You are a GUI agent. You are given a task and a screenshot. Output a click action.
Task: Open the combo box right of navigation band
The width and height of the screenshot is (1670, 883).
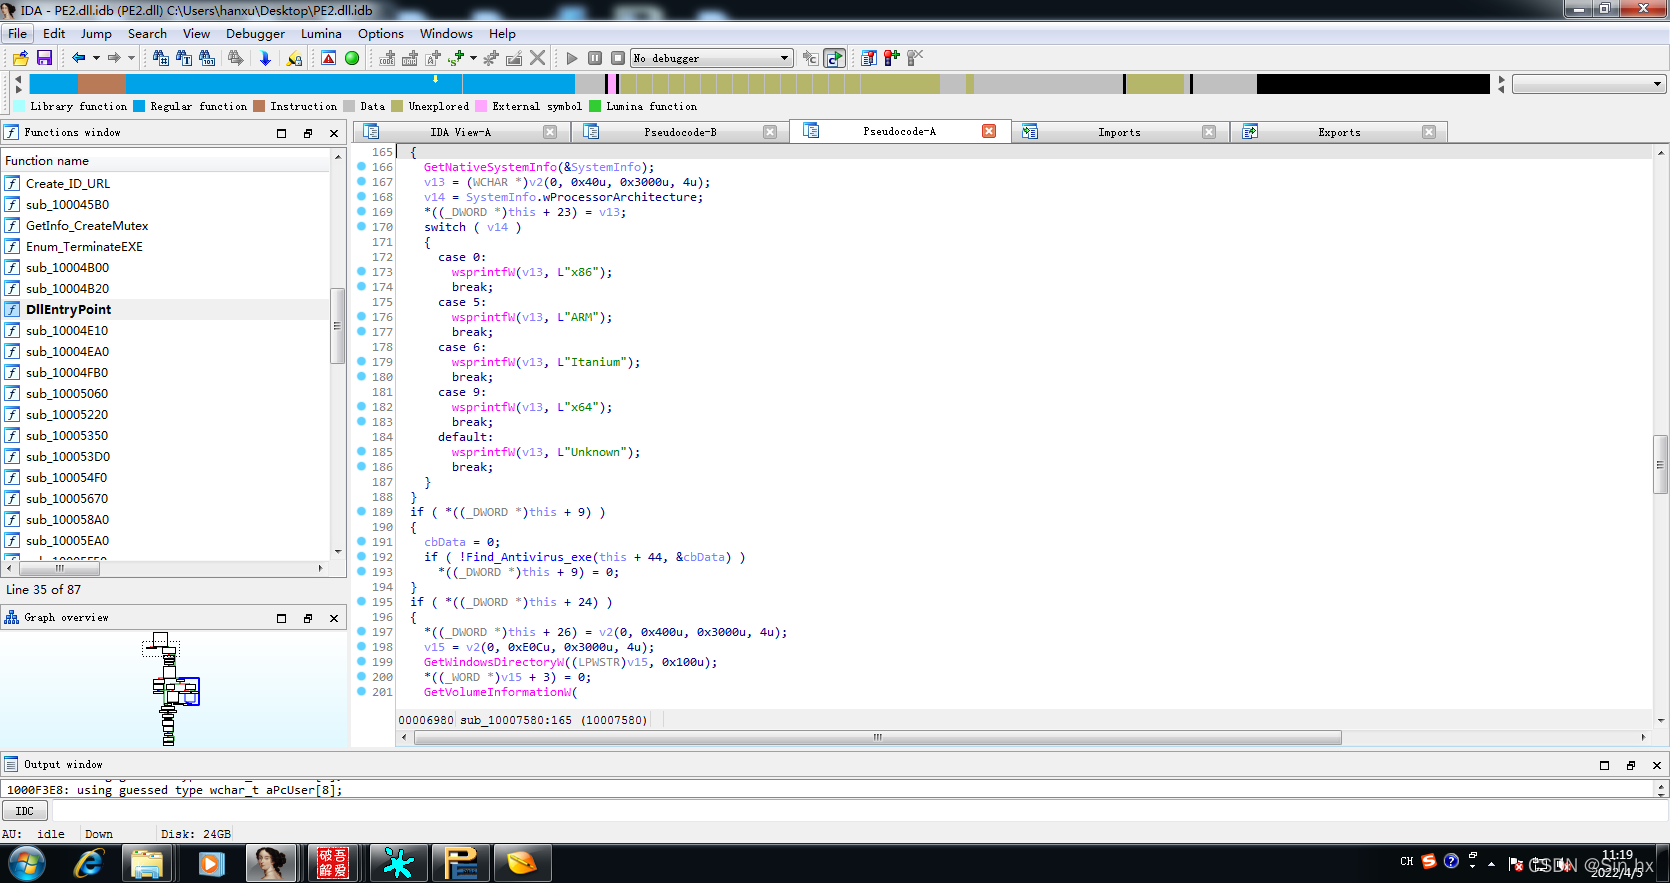(x=1589, y=84)
